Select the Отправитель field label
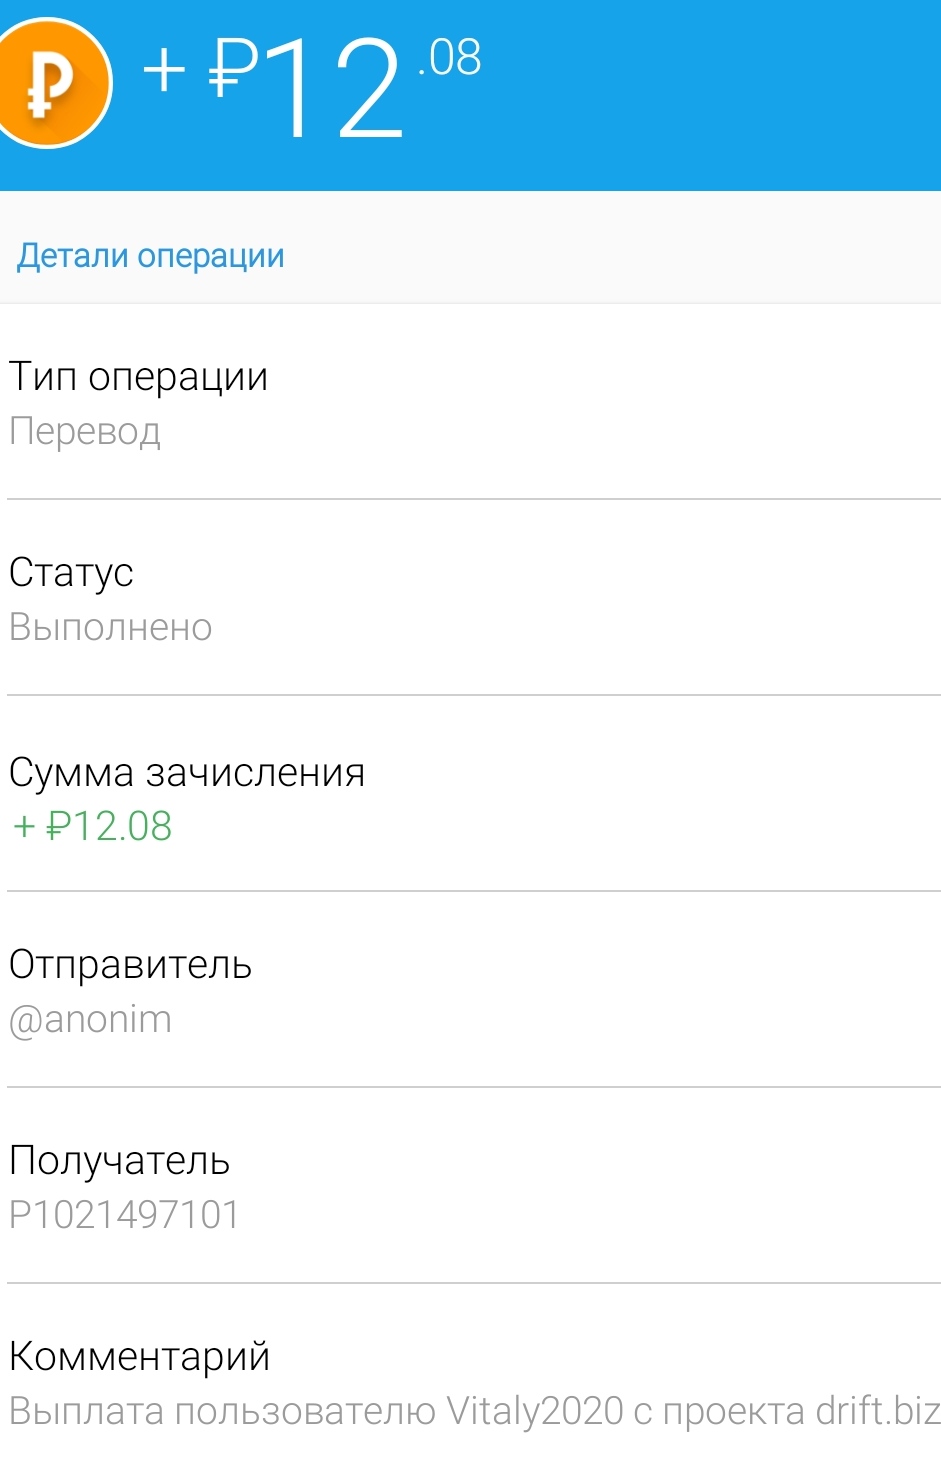Viewport: 941px width, 1459px height. (x=130, y=965)
